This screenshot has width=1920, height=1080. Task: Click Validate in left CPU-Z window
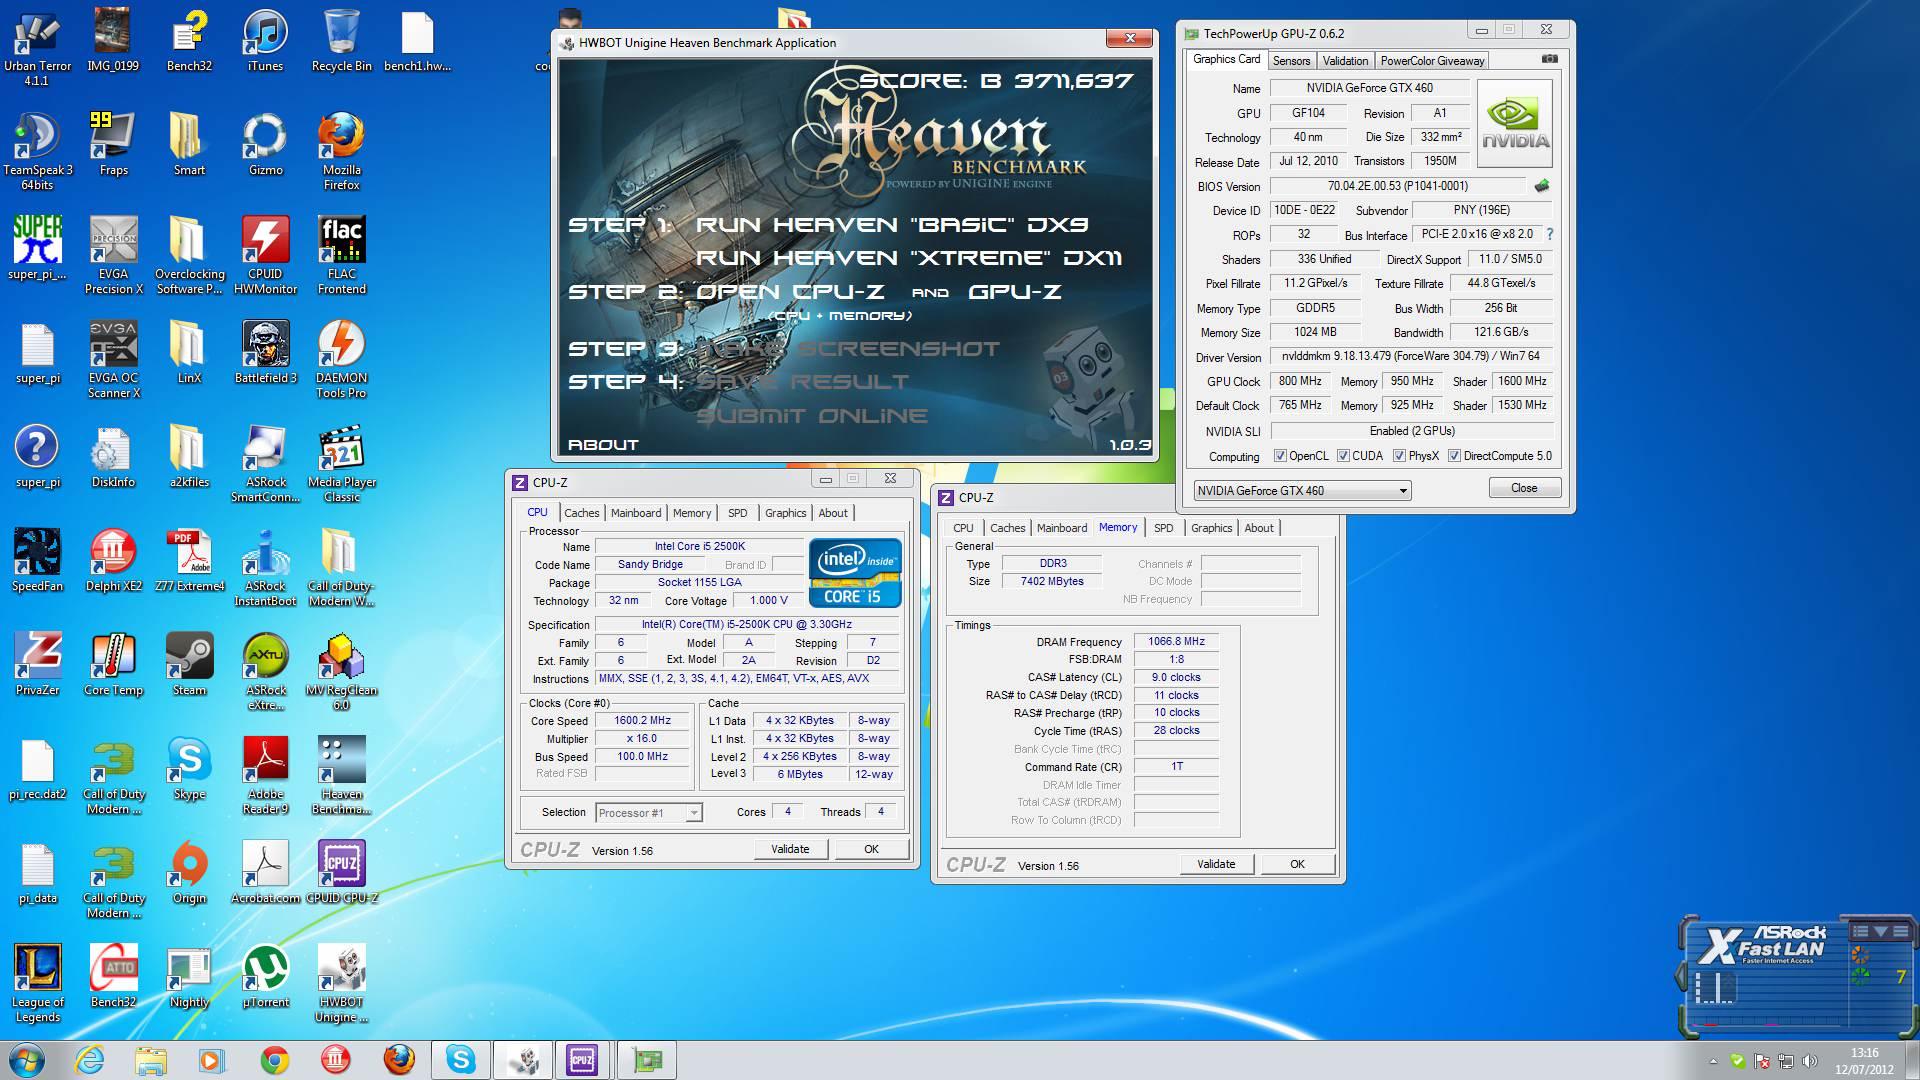(790, 849)
